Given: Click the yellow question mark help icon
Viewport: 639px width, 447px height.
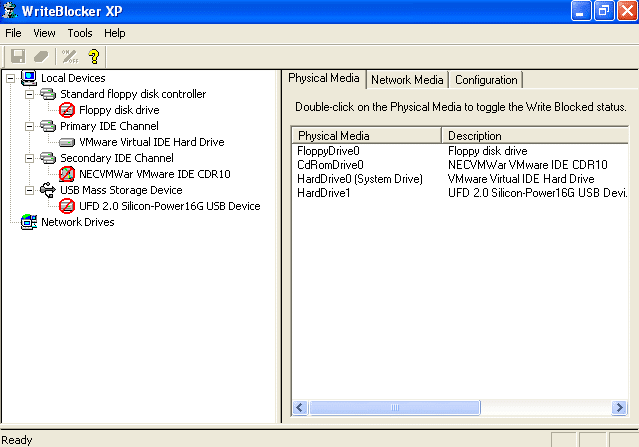Looking at the screenshot, I should [x=94, y=56].
